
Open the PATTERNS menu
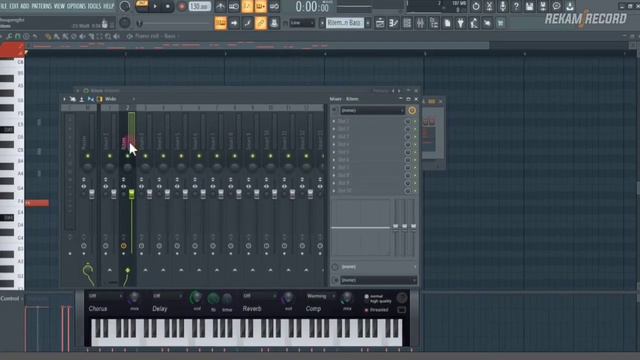pos(41,6)
